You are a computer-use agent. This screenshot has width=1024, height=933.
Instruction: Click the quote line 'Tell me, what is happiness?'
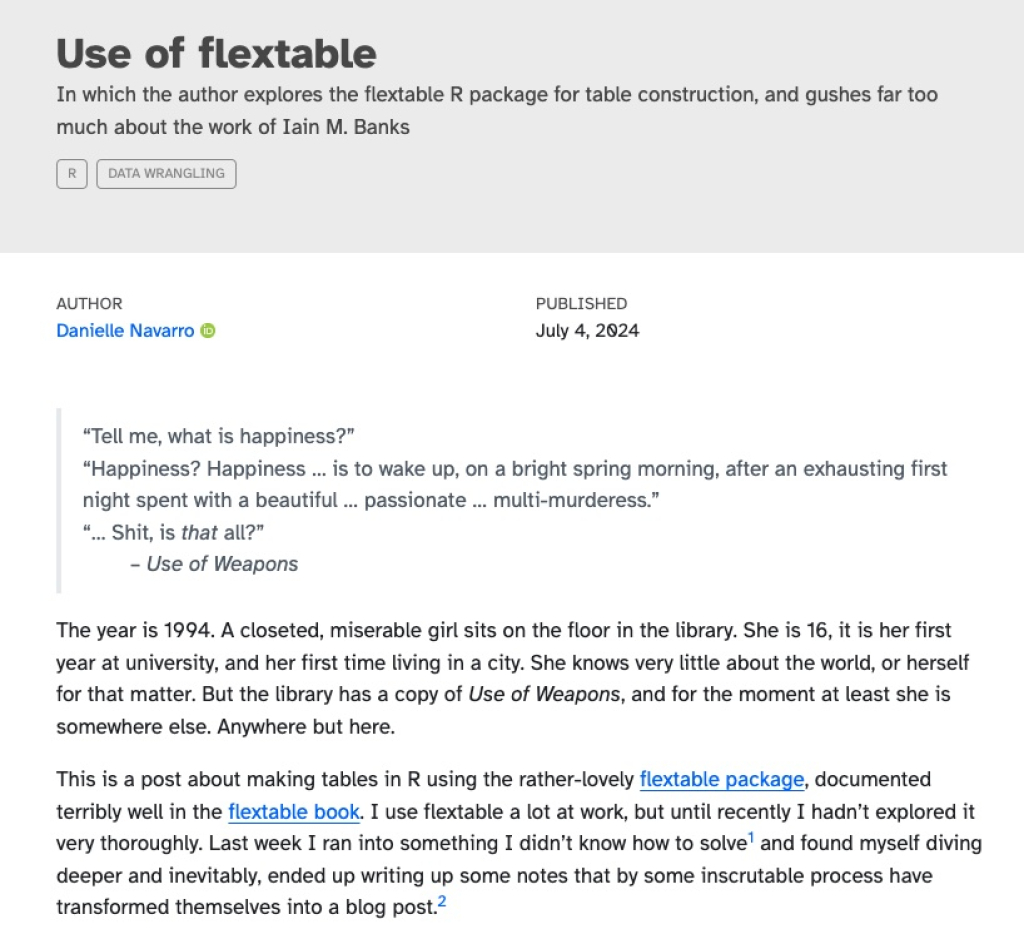click(x=218, y=436)
